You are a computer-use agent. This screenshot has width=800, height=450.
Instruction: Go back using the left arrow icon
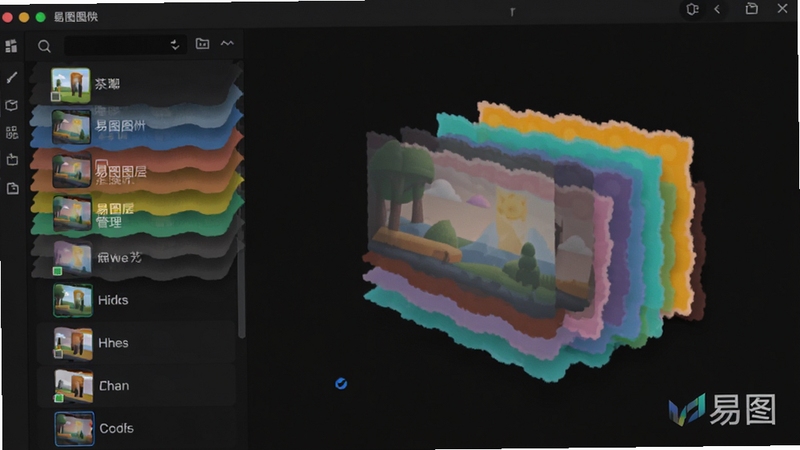coord(717,9)
